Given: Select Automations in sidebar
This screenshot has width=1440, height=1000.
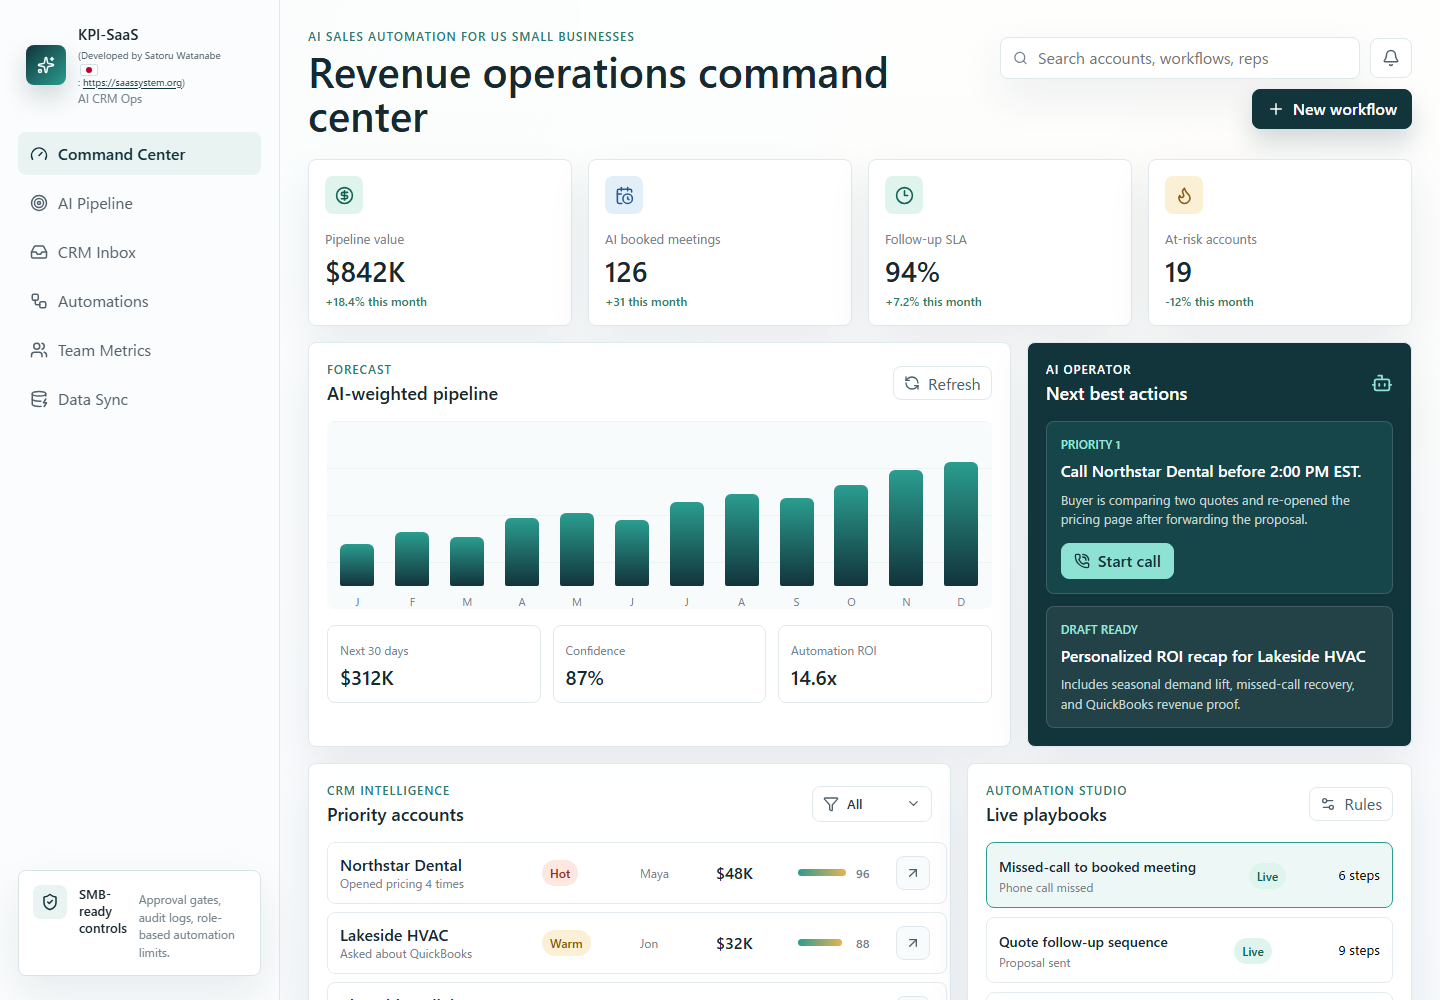Looking at the screenshot, I should [139, 301].
